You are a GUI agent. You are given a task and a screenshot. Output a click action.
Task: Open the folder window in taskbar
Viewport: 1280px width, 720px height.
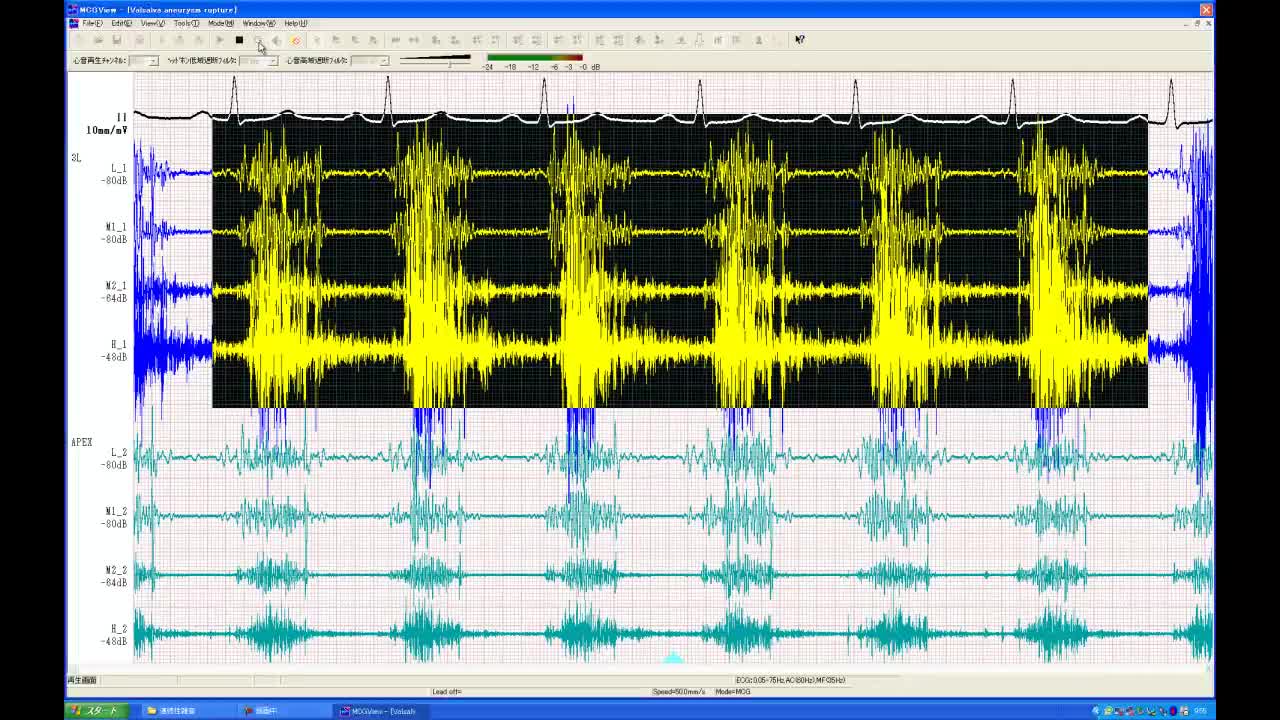178,711
